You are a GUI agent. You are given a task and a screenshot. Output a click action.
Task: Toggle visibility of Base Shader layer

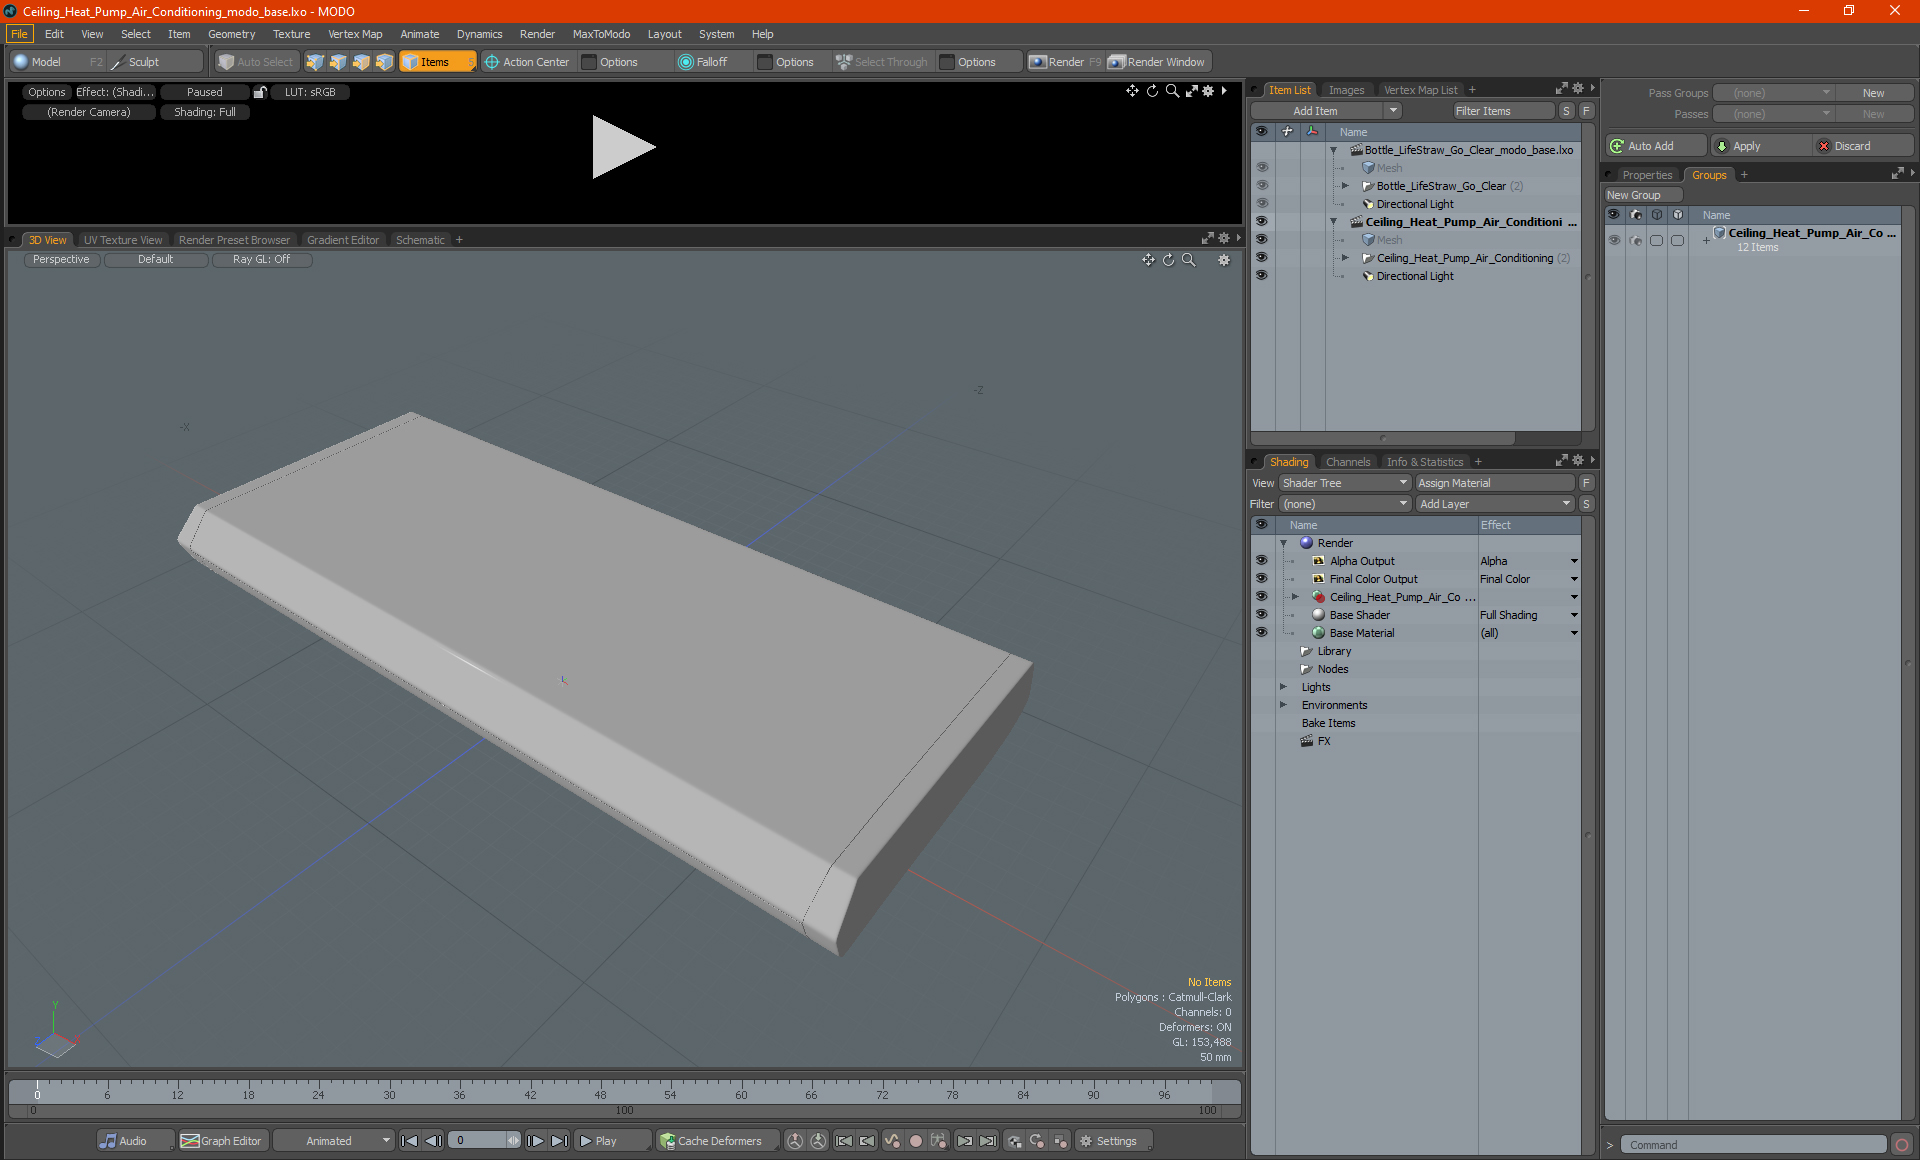1262,615
